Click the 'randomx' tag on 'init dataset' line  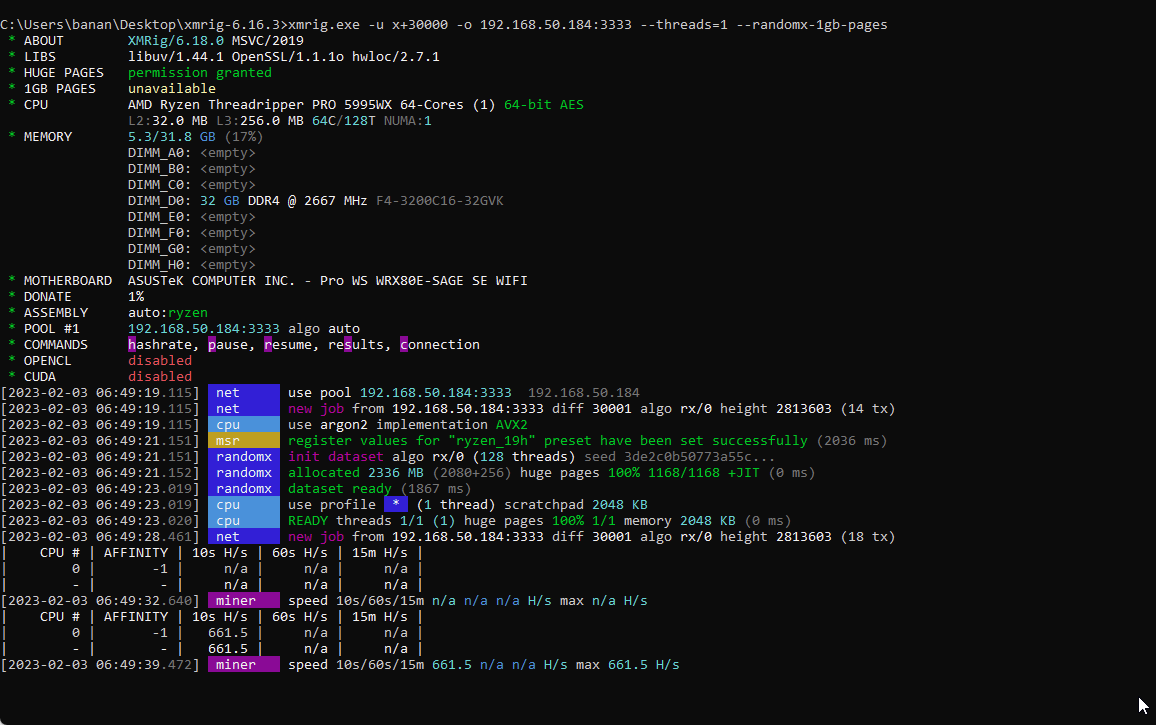(x=243, y=457)
